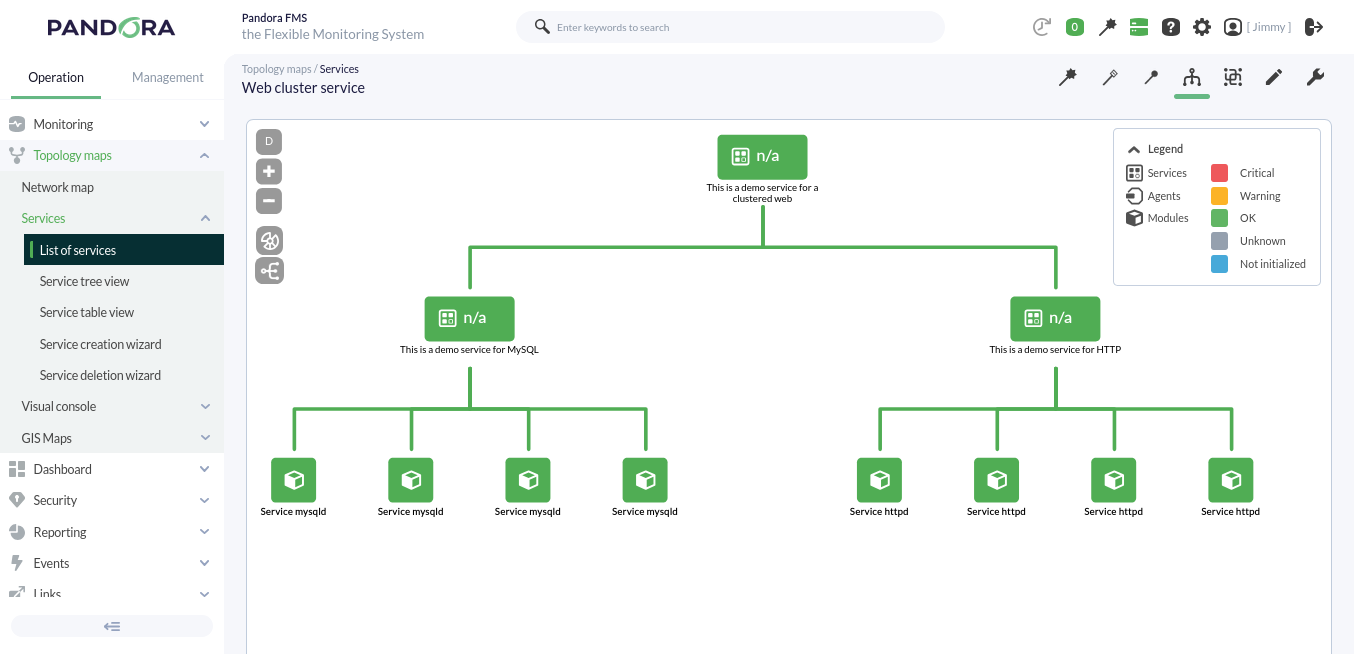The width and height of the screenshot is (1354, 654).
Task: Click the autorefresh clock icon in header
Action: click(1042, 27)
